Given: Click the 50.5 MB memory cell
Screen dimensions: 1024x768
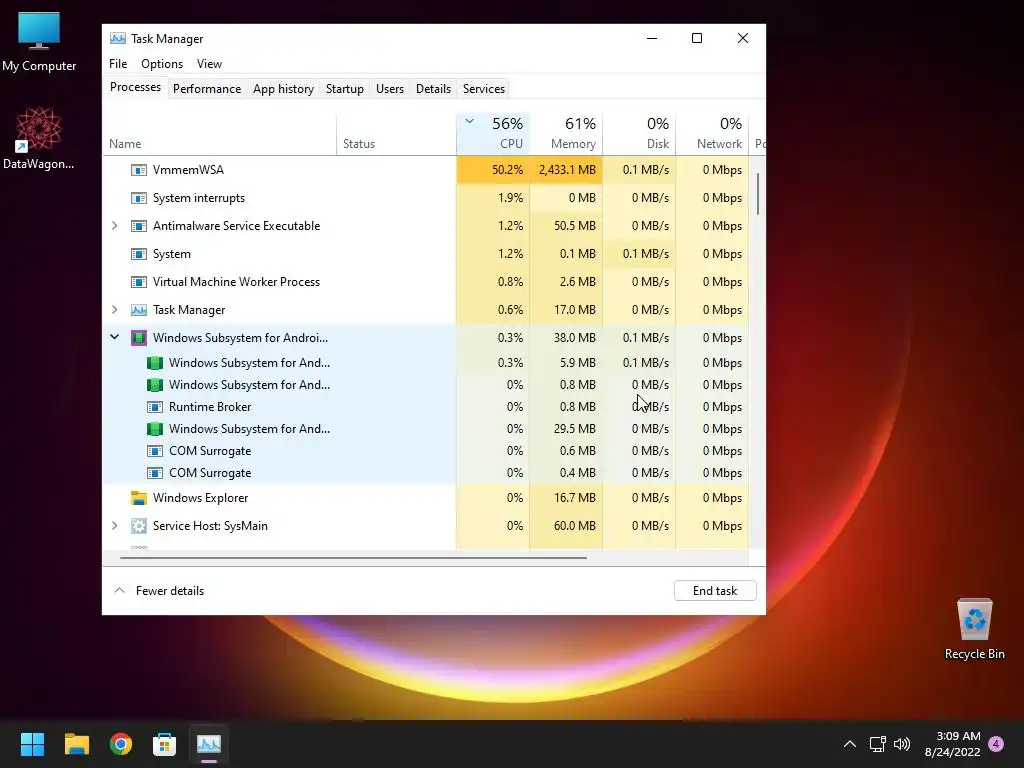Looking at the screenshot, I should coord(566,226).
